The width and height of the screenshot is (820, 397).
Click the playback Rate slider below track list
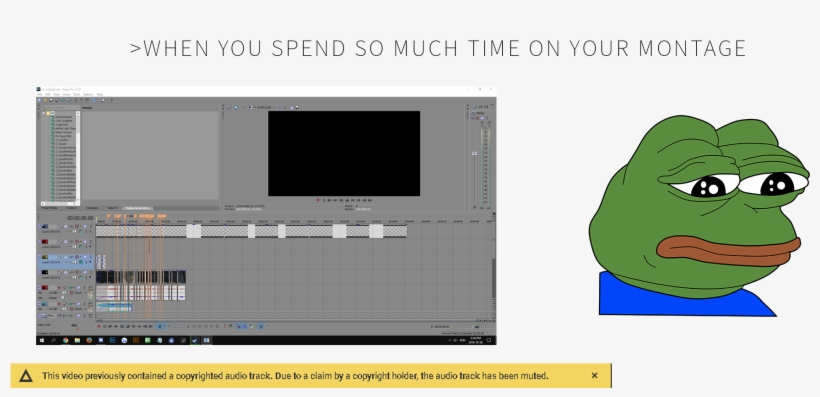pos(74,325)
